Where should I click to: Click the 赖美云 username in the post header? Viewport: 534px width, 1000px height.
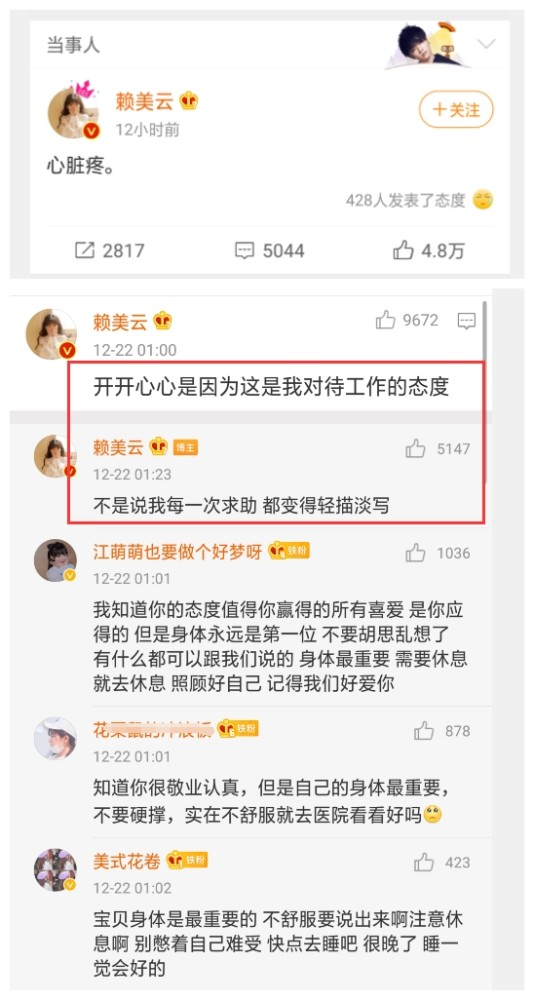(x=144, y=101)
